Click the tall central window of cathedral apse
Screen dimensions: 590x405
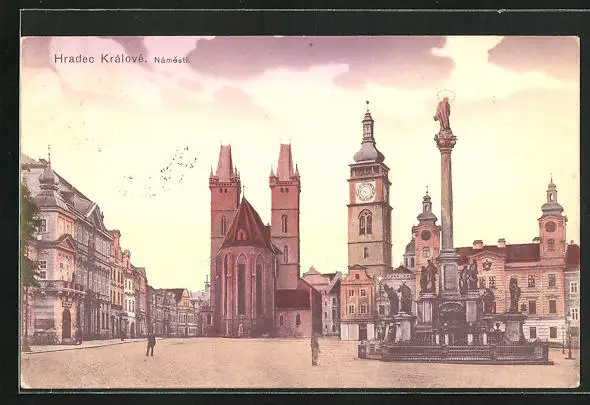pyautogui.click(x=241, y=285)
